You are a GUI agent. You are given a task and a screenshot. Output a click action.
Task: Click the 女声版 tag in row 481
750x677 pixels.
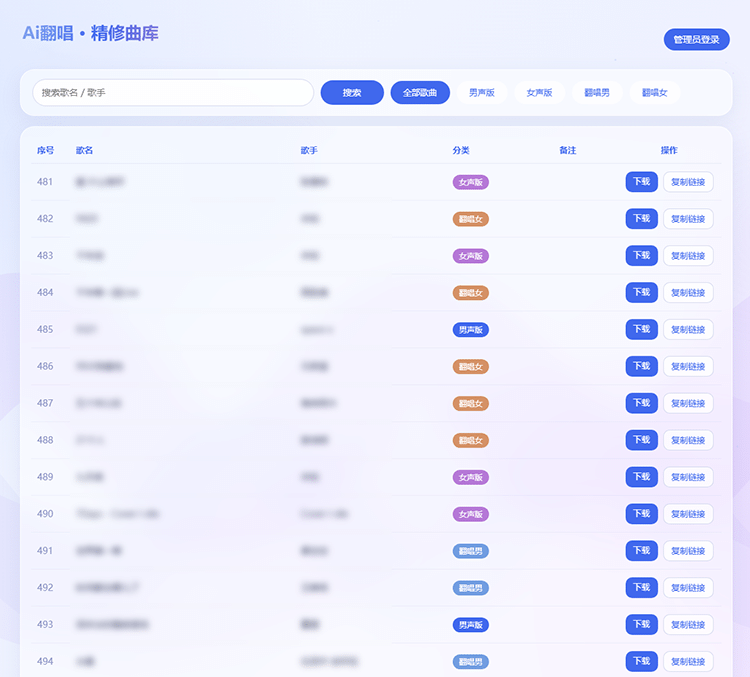point(471,182)
